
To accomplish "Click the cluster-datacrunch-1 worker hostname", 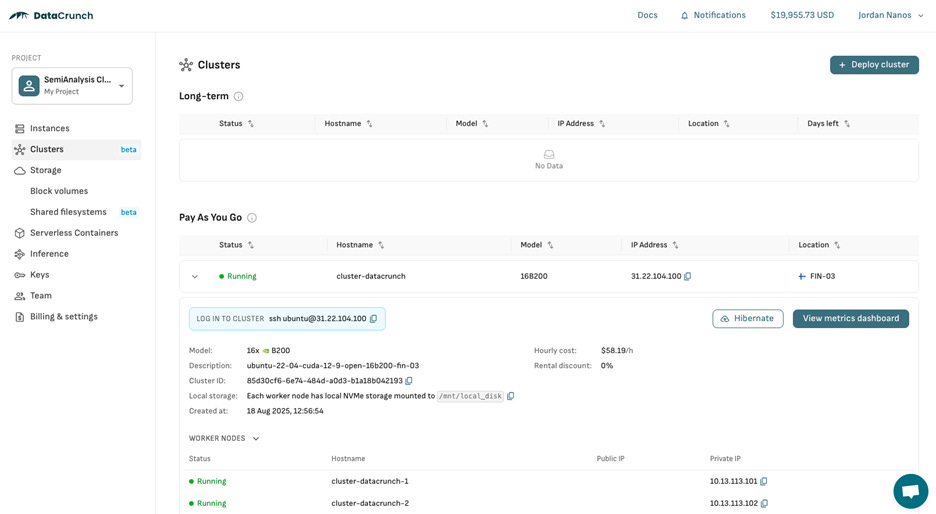I will (370, 481).
